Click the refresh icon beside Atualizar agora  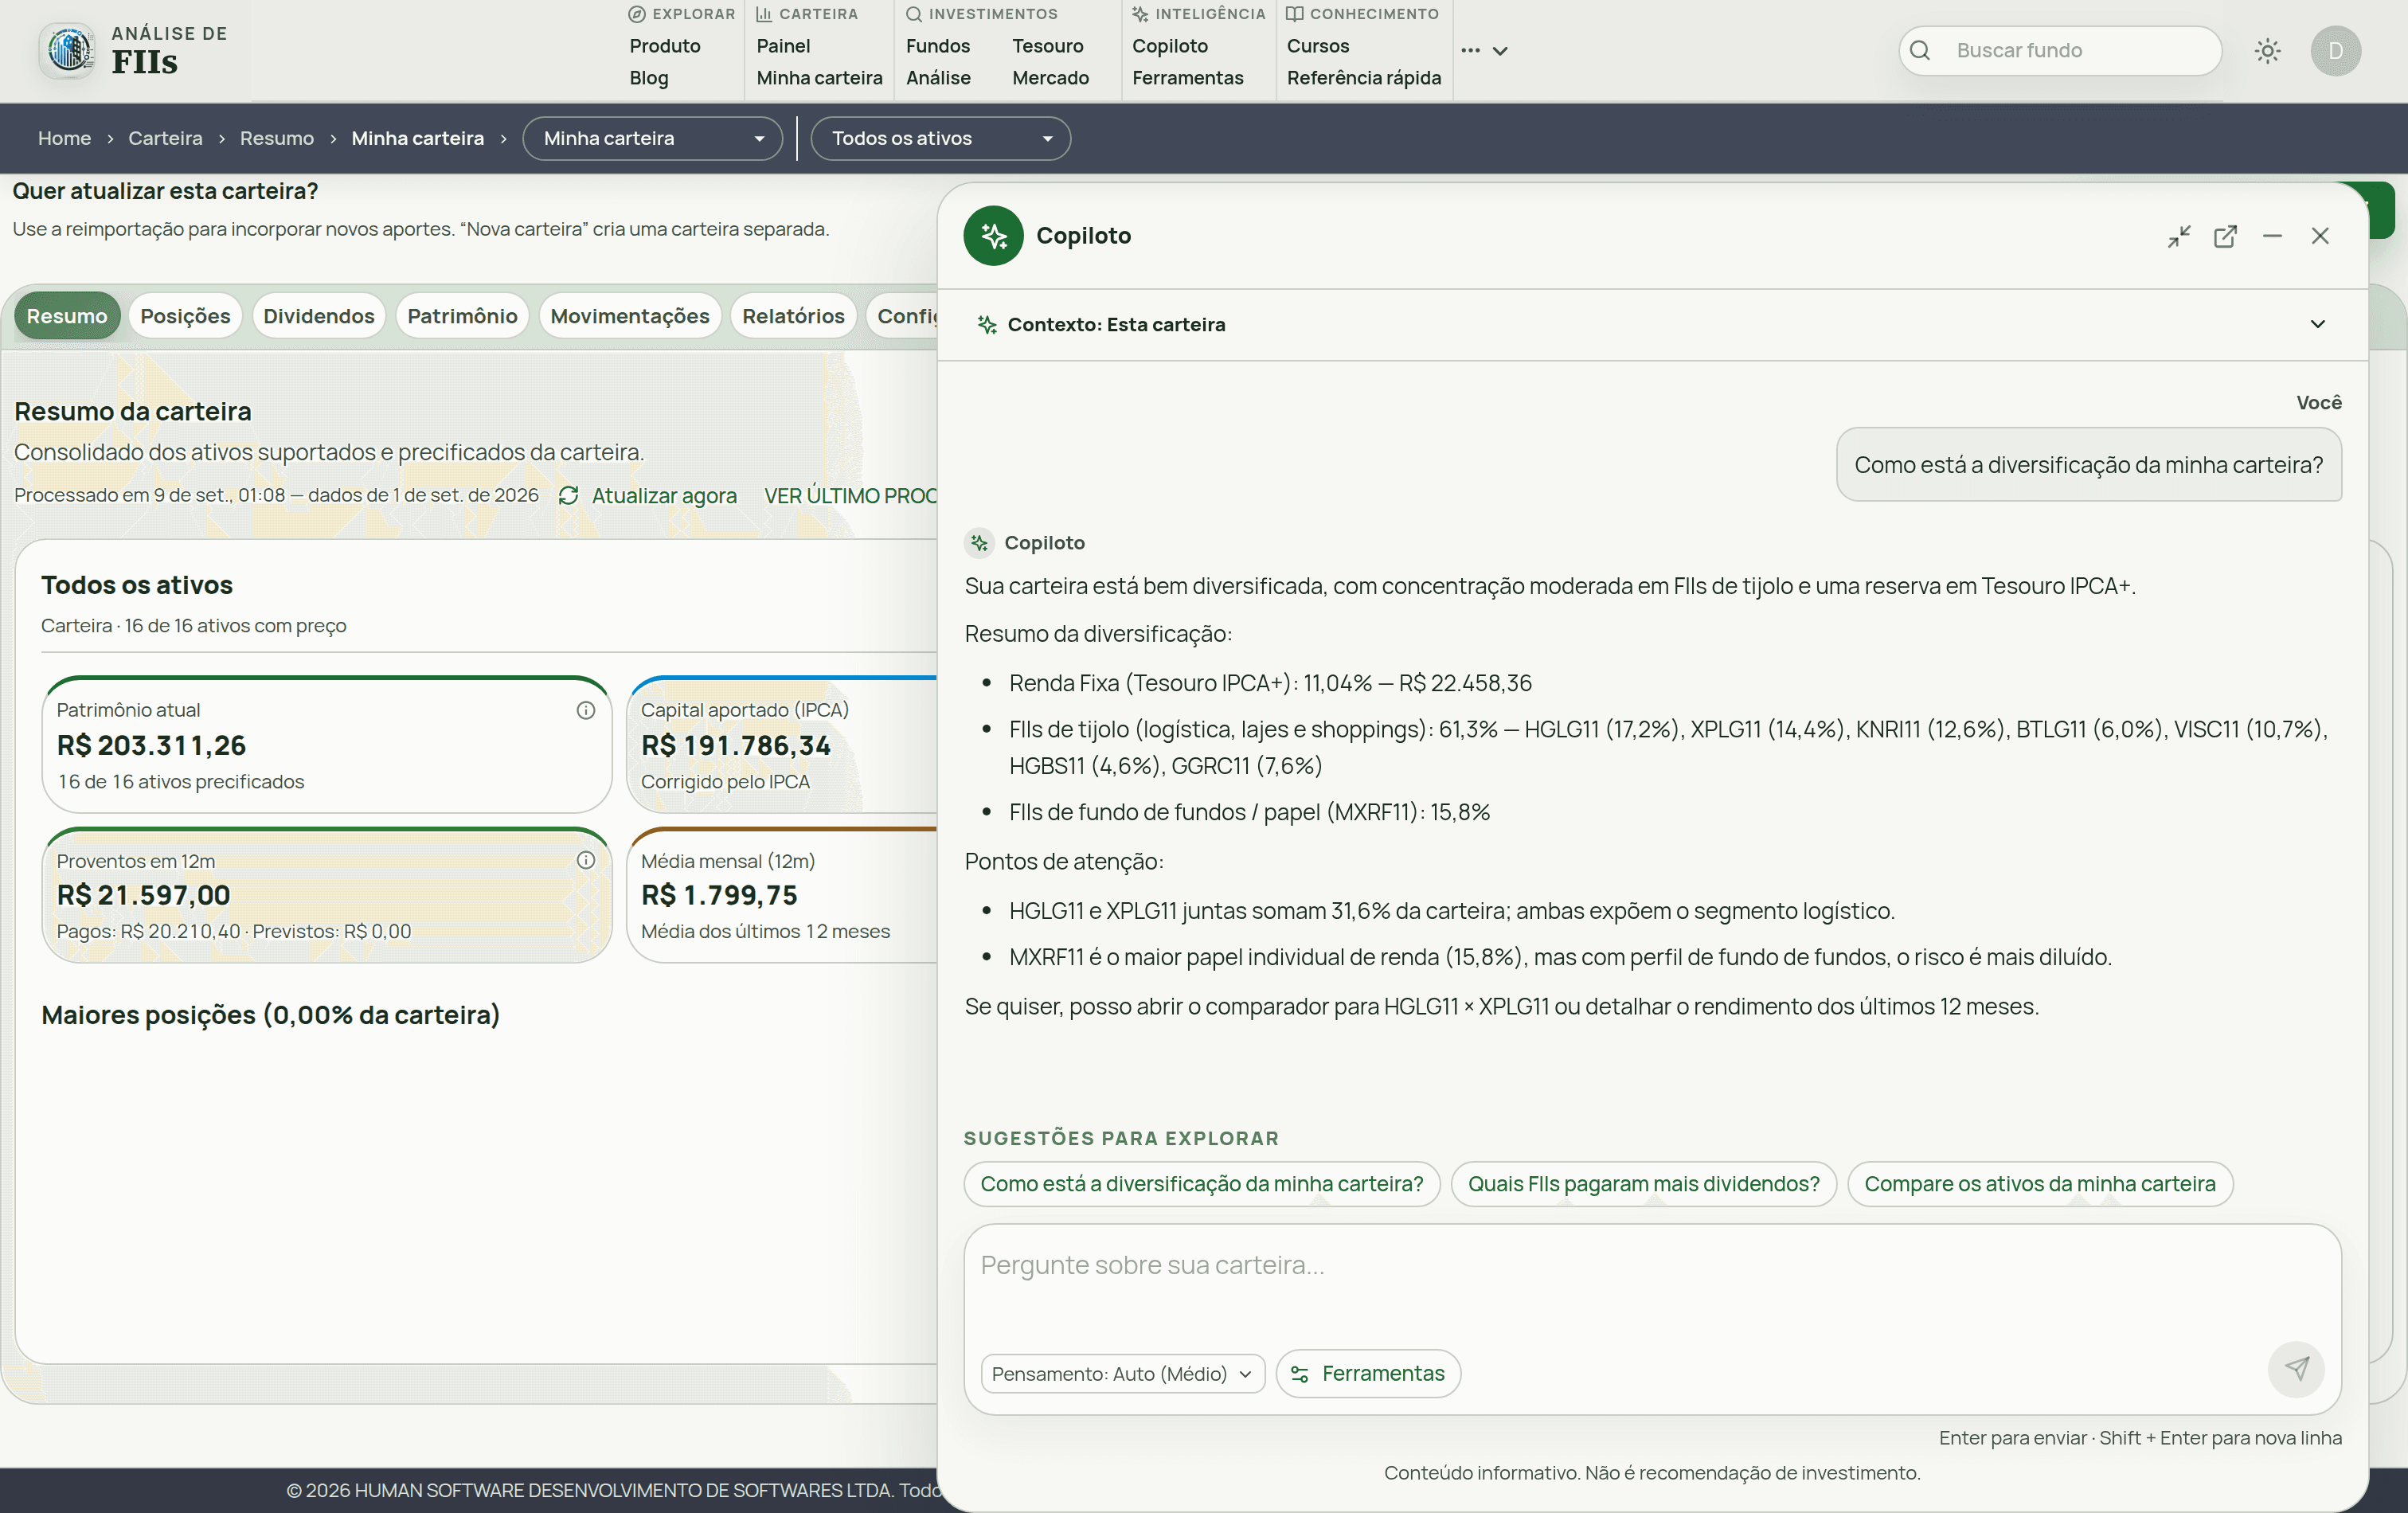(568, 496)
